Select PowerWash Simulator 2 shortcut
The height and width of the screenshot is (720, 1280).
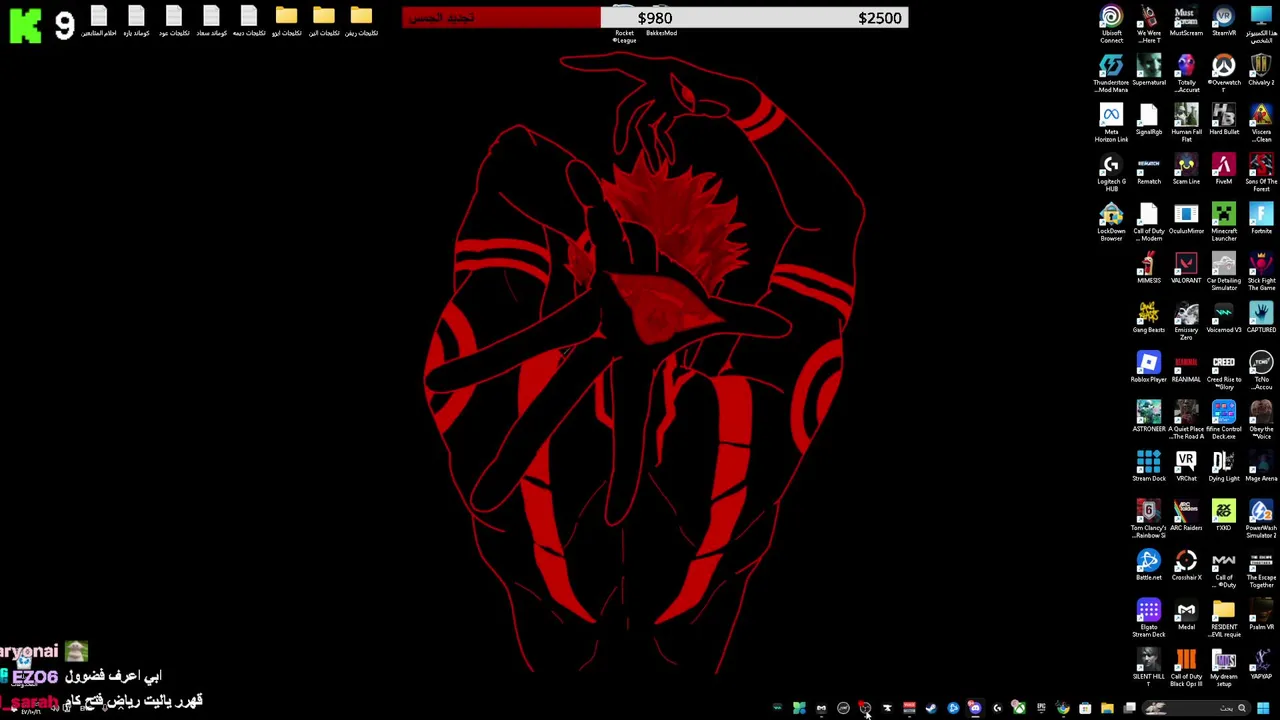coord(1261,519)
